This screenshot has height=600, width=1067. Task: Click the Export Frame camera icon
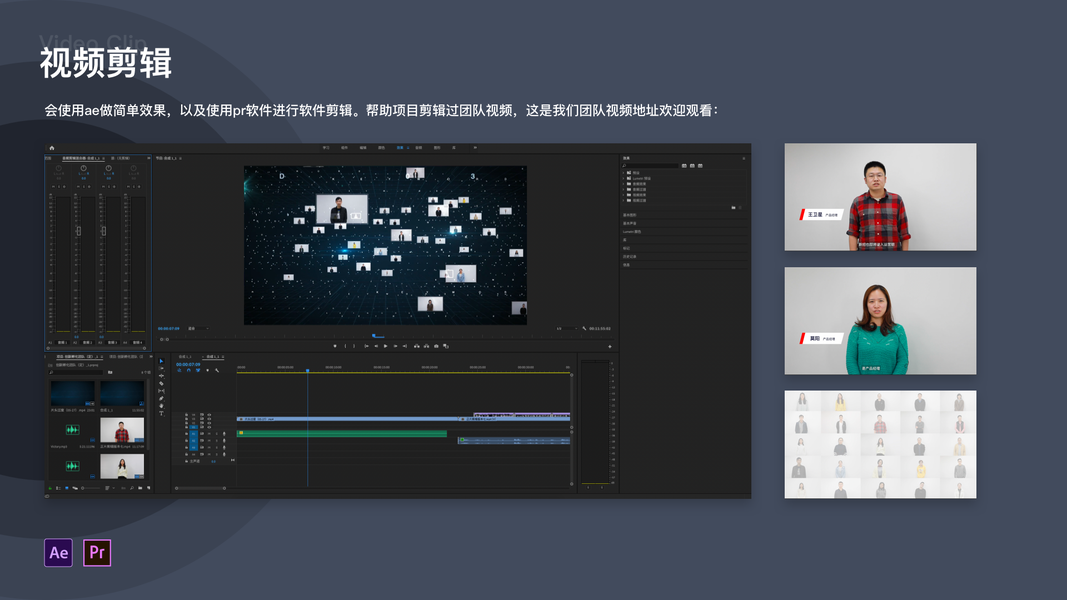click(436, 346)
